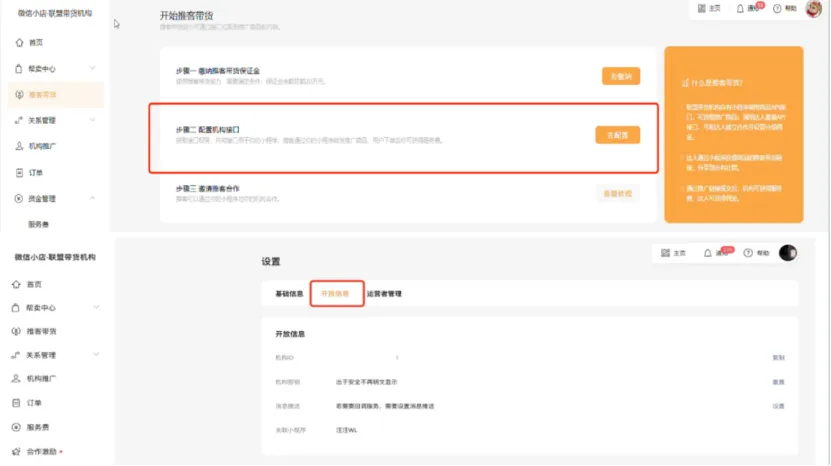Switch to the 开放信息 tab

tap(335, 294)
